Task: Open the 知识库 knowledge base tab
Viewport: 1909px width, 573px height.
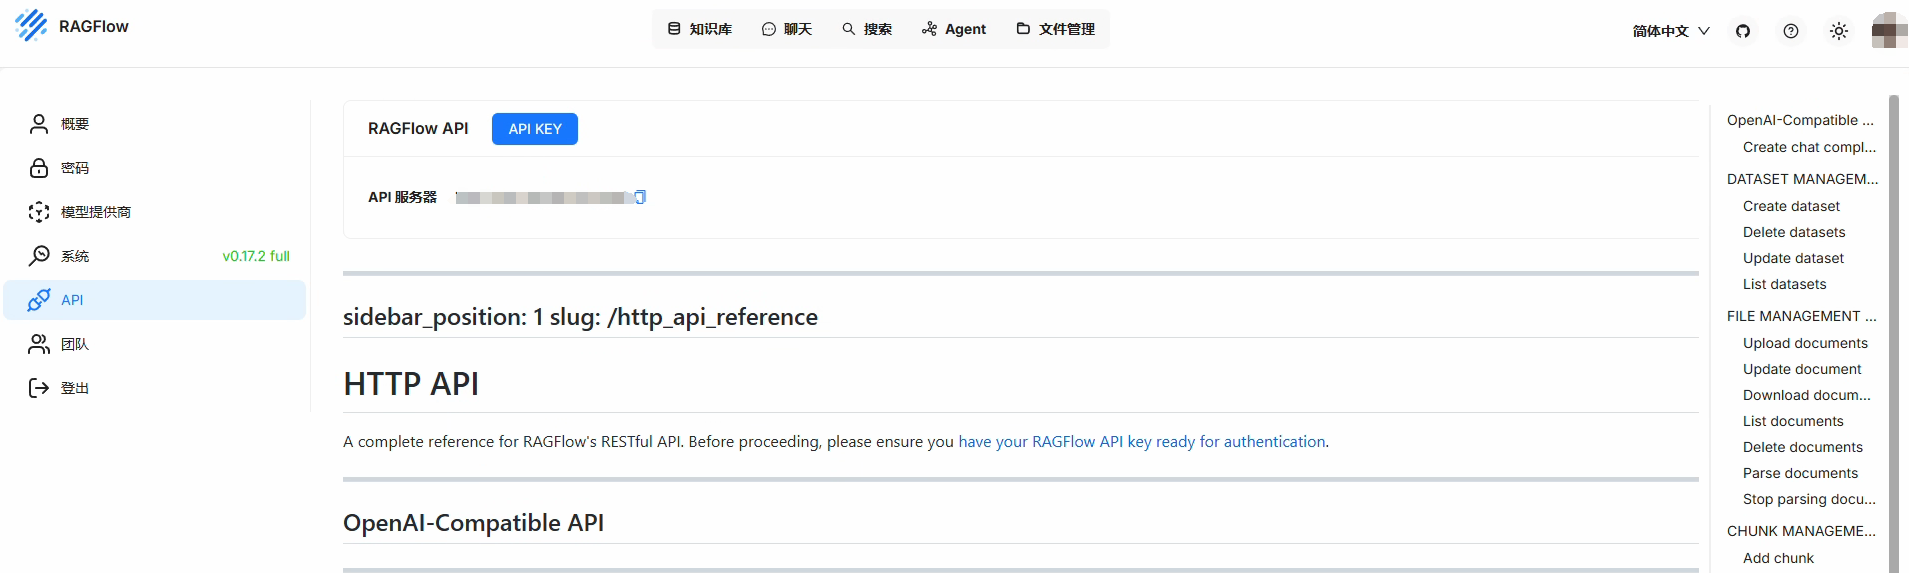Action: click(700, 29)
